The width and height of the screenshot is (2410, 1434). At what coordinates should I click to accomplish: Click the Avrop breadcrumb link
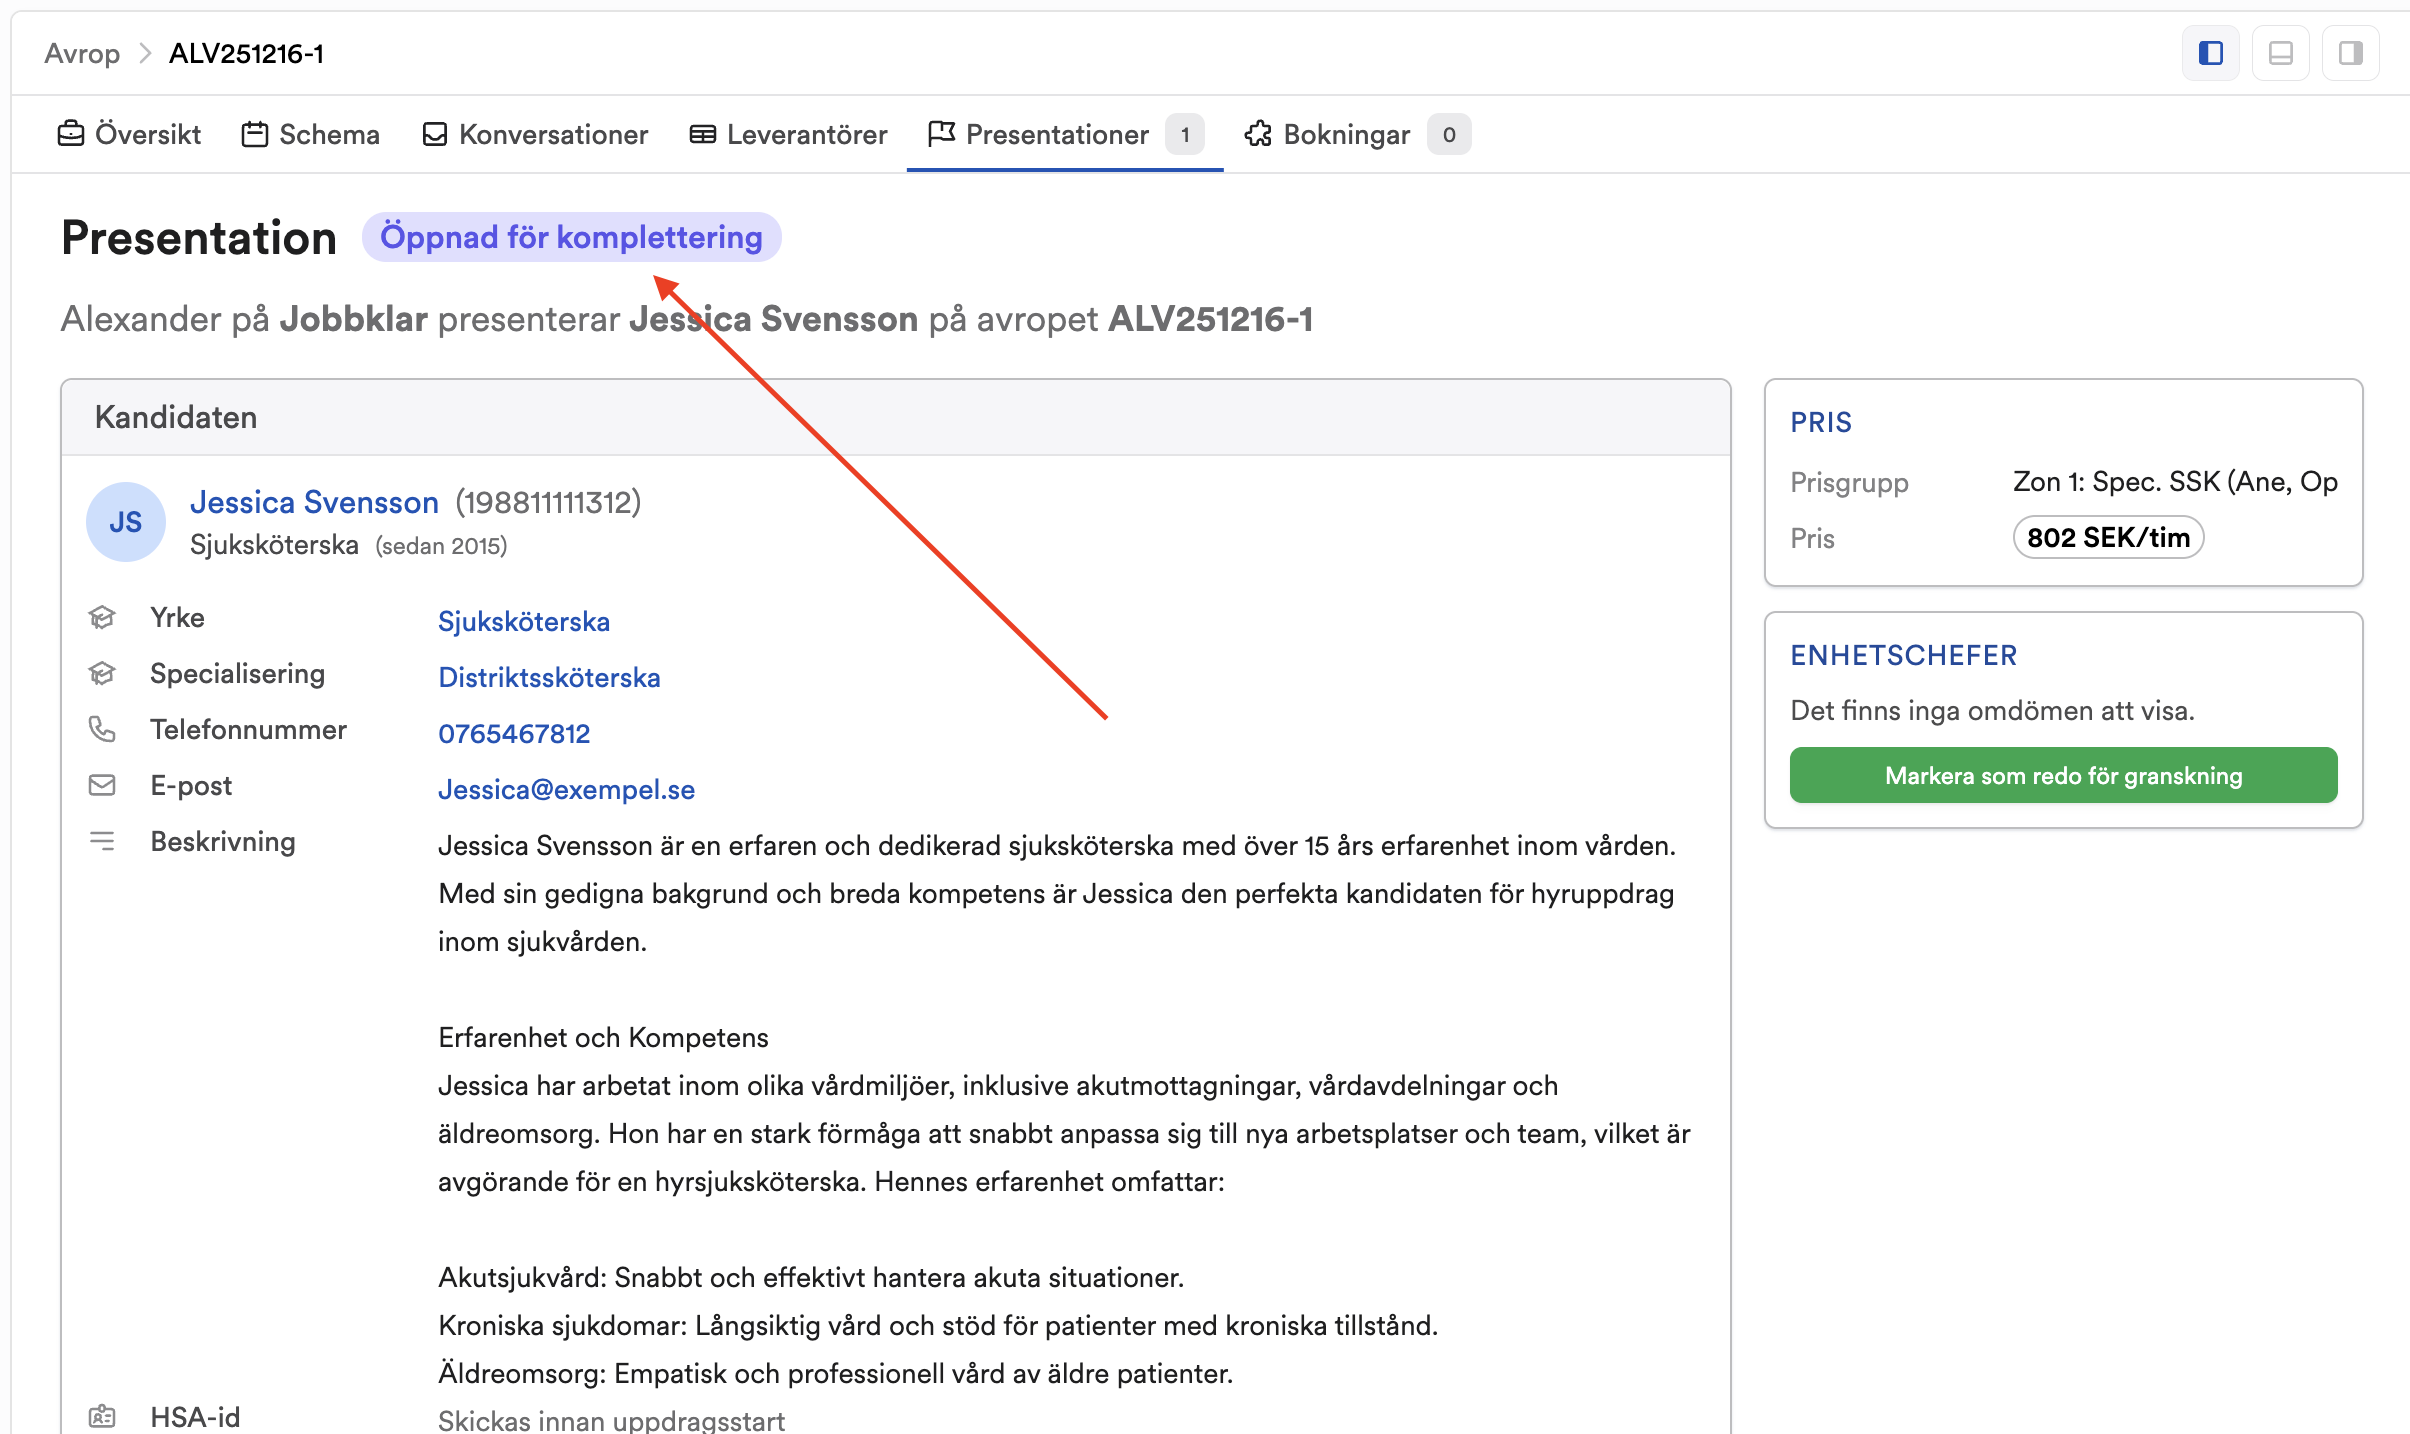coord(82,53)
